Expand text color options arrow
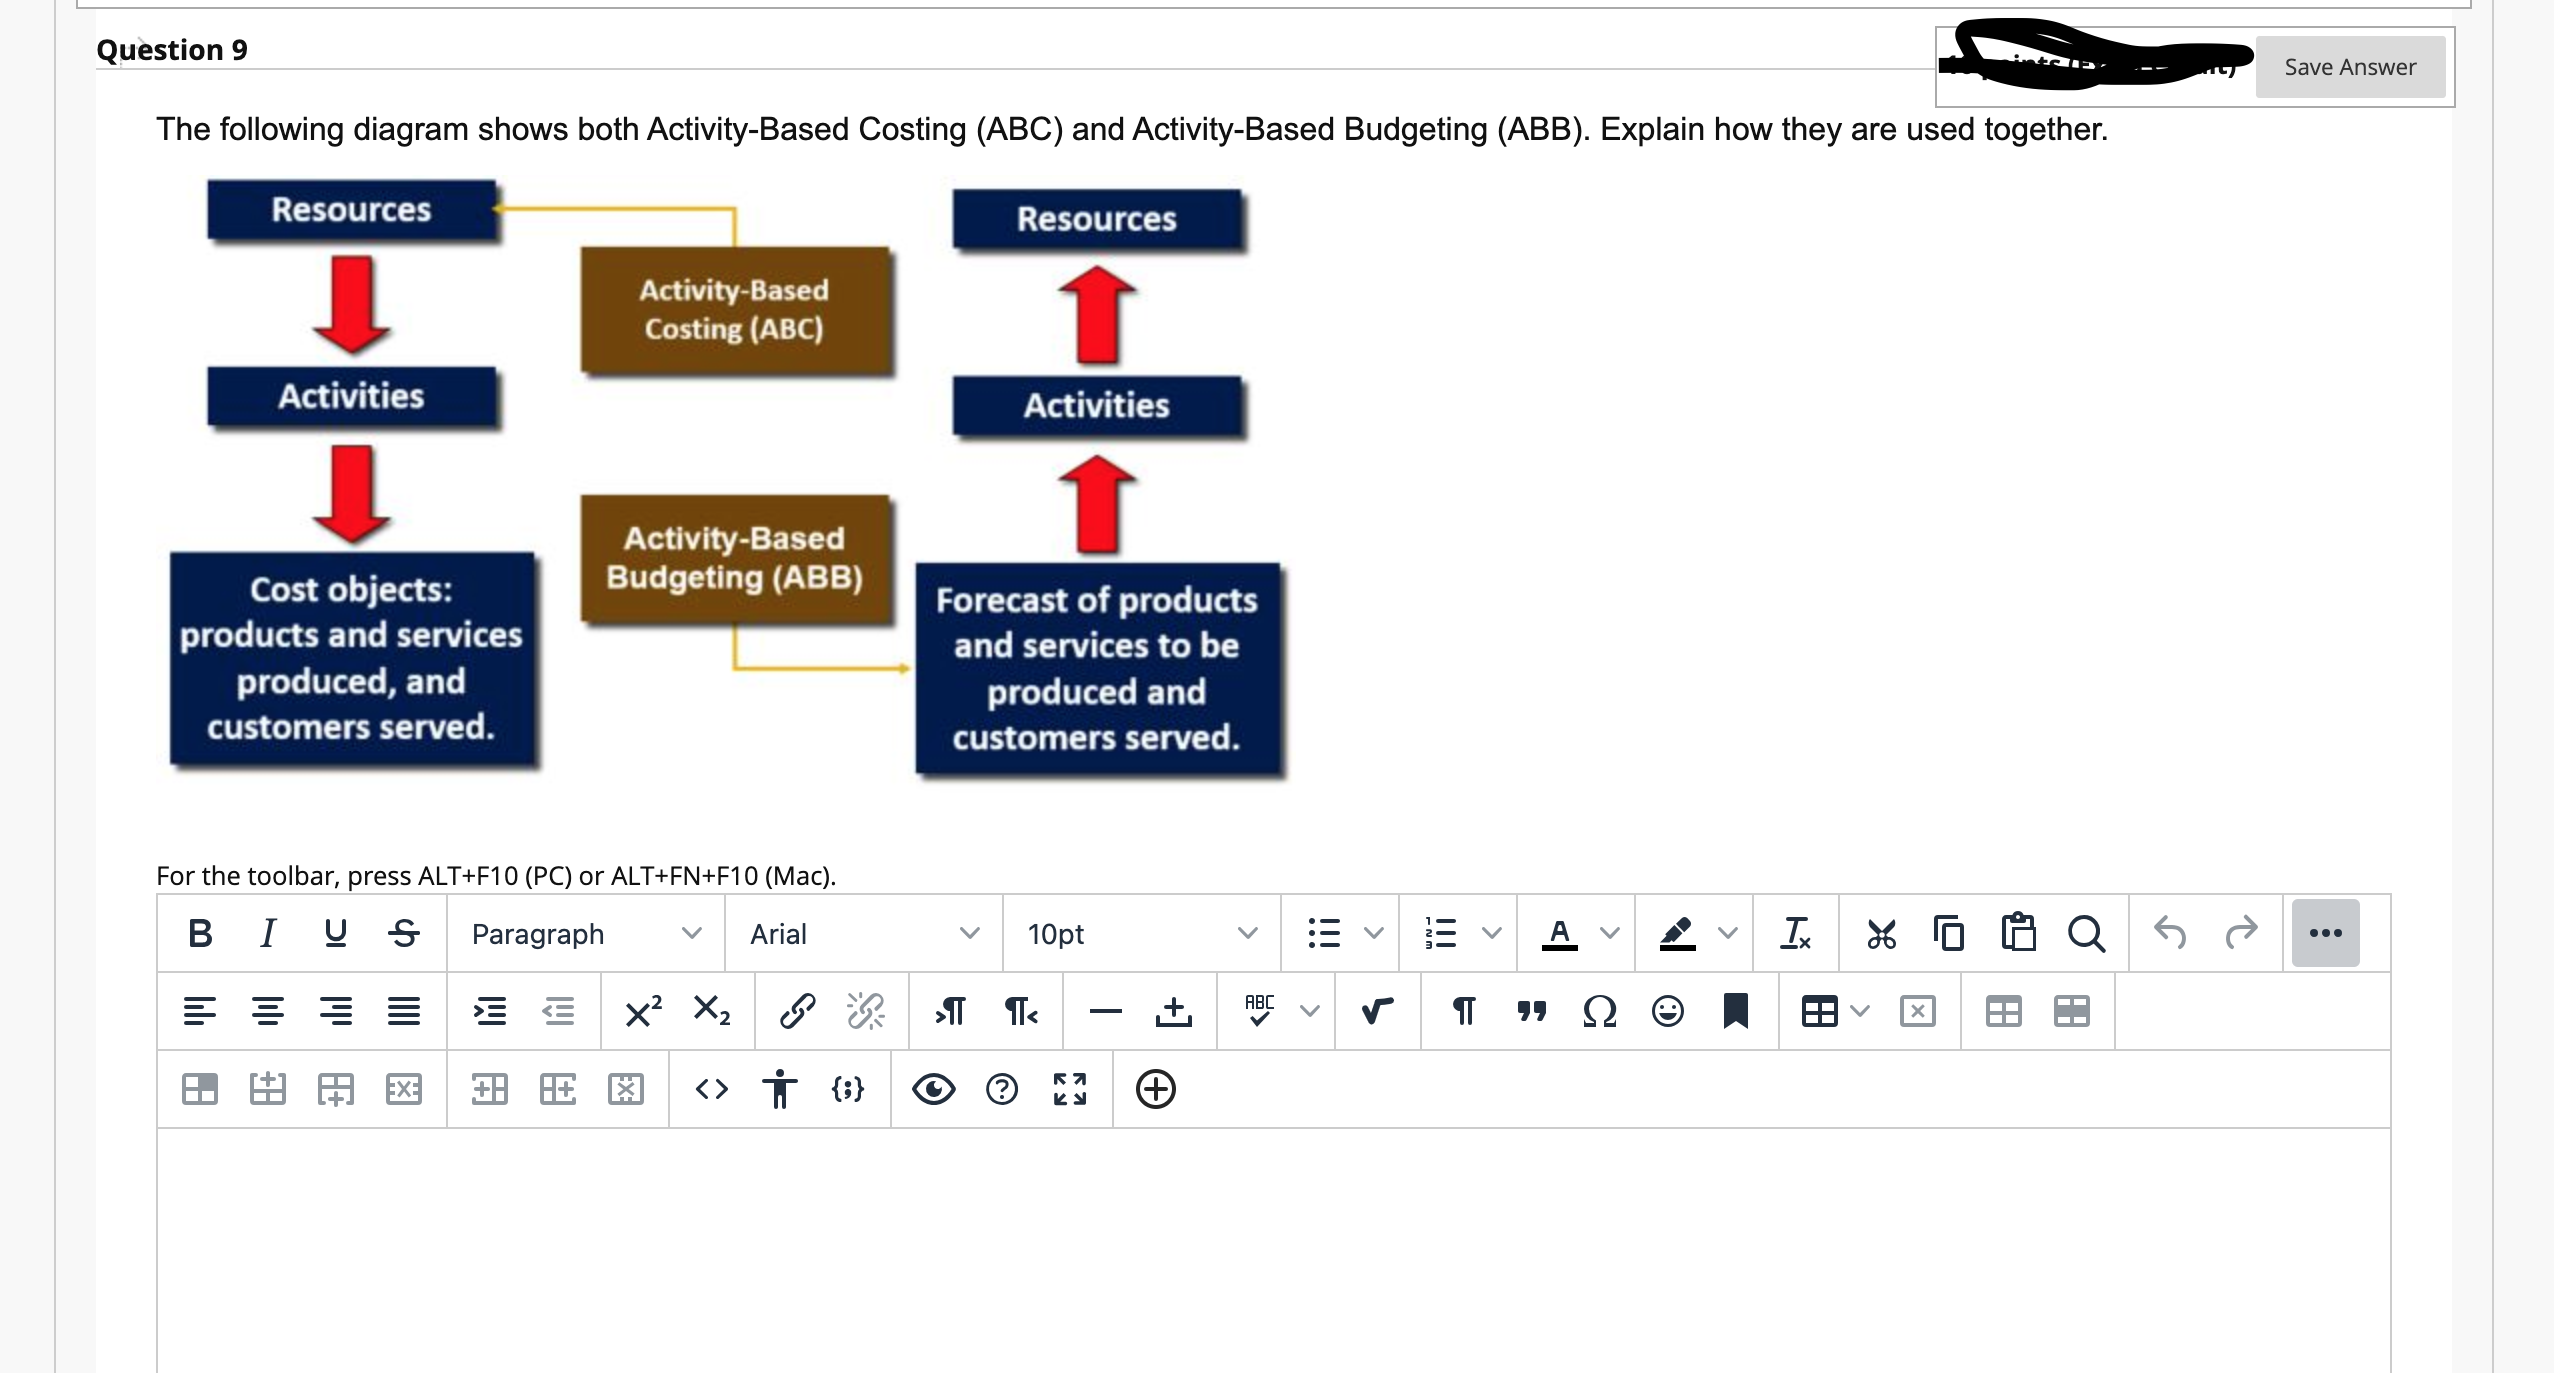 (x=1609, y=933)
